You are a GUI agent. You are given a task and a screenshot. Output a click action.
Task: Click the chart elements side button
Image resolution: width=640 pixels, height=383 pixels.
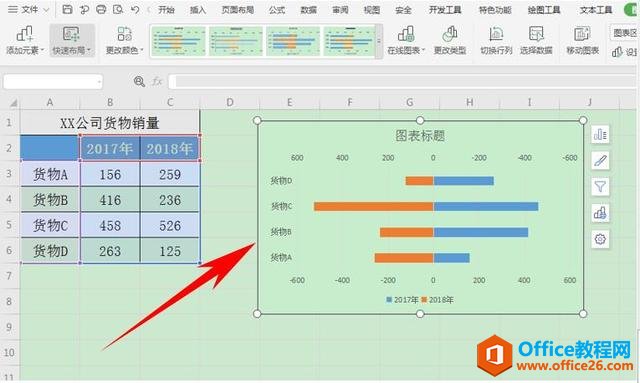[x=600, y=134]
